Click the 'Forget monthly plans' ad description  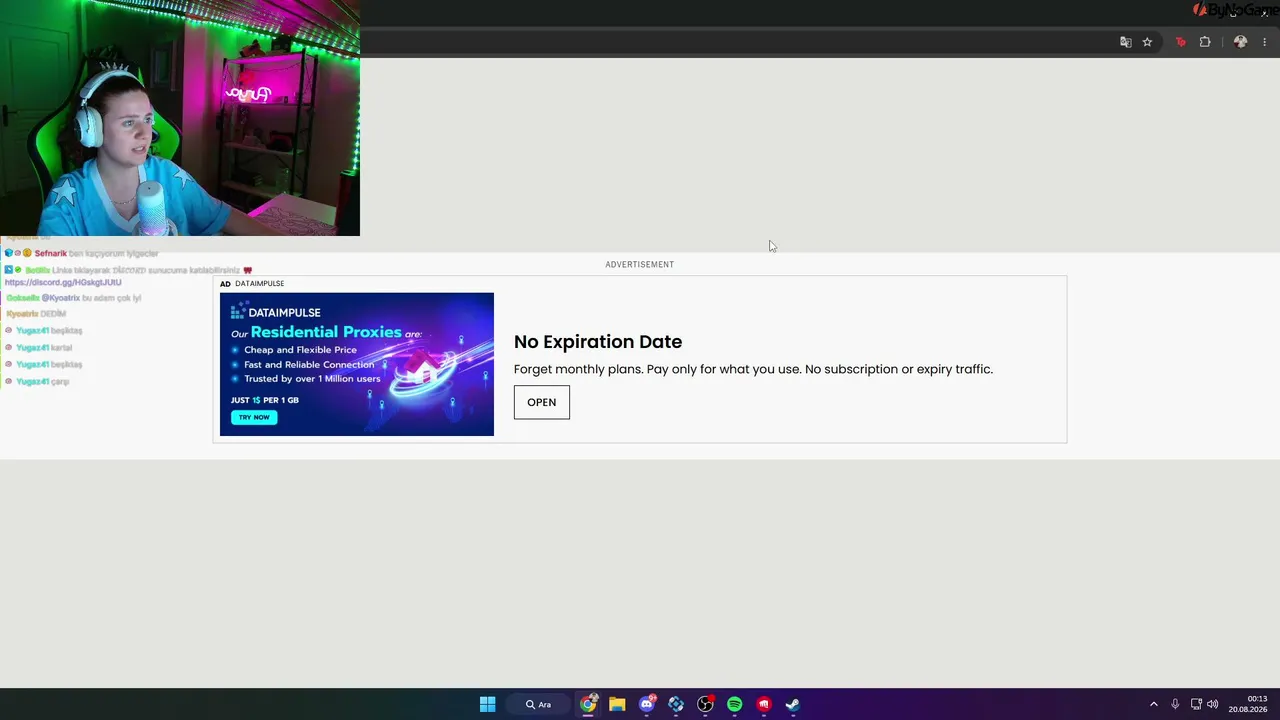pos(753,369)
